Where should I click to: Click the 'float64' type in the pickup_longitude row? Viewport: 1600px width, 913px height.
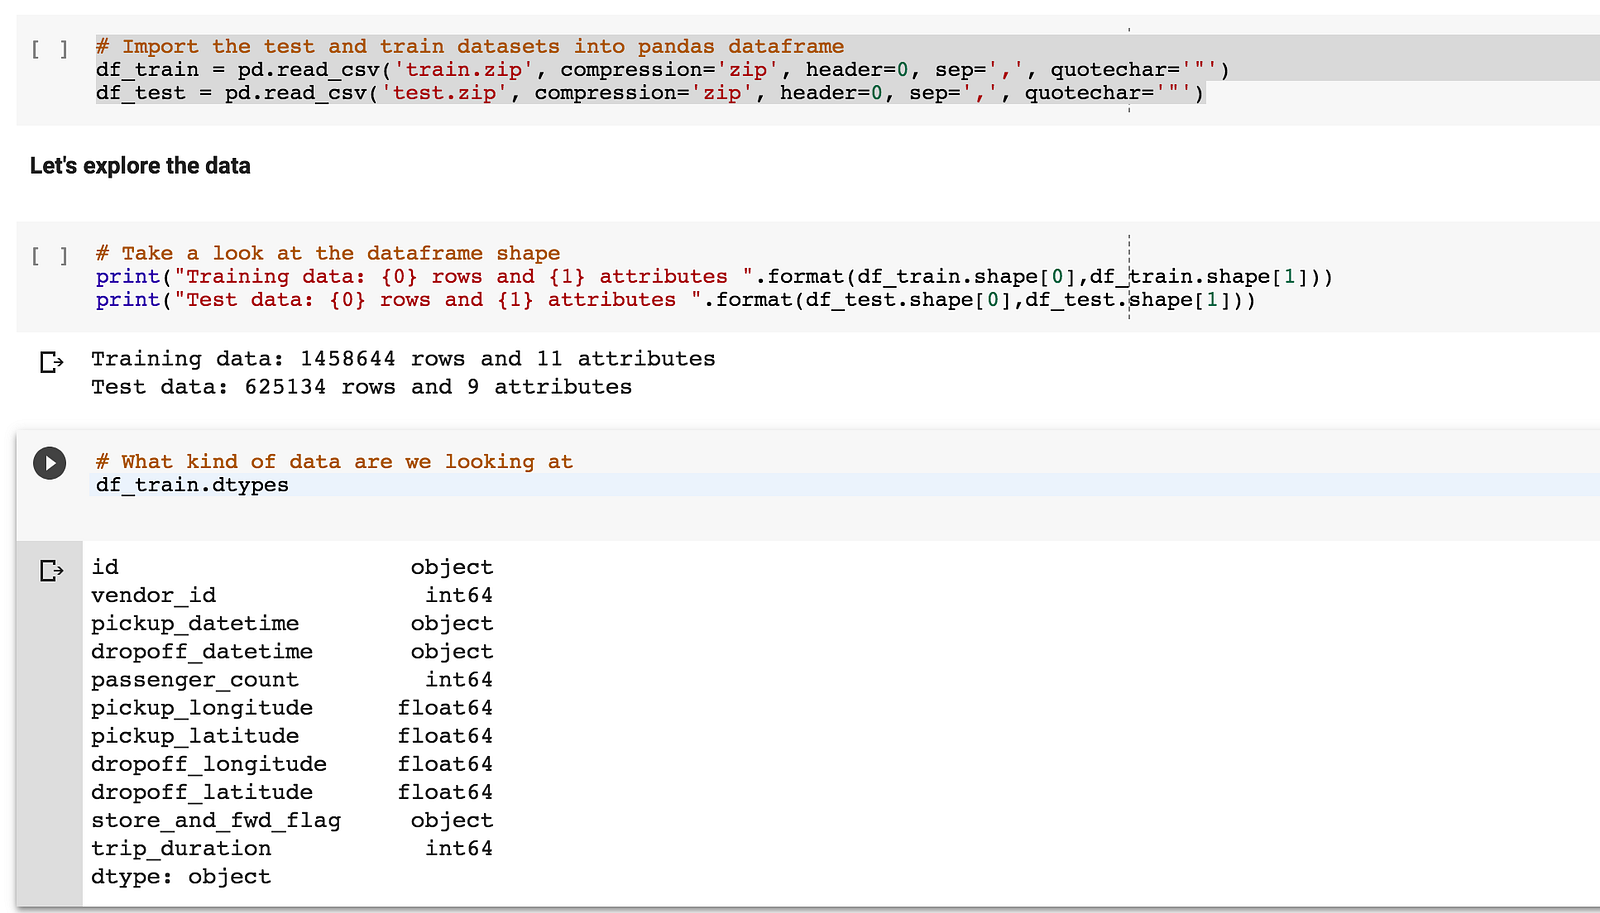tap(445, 708)
